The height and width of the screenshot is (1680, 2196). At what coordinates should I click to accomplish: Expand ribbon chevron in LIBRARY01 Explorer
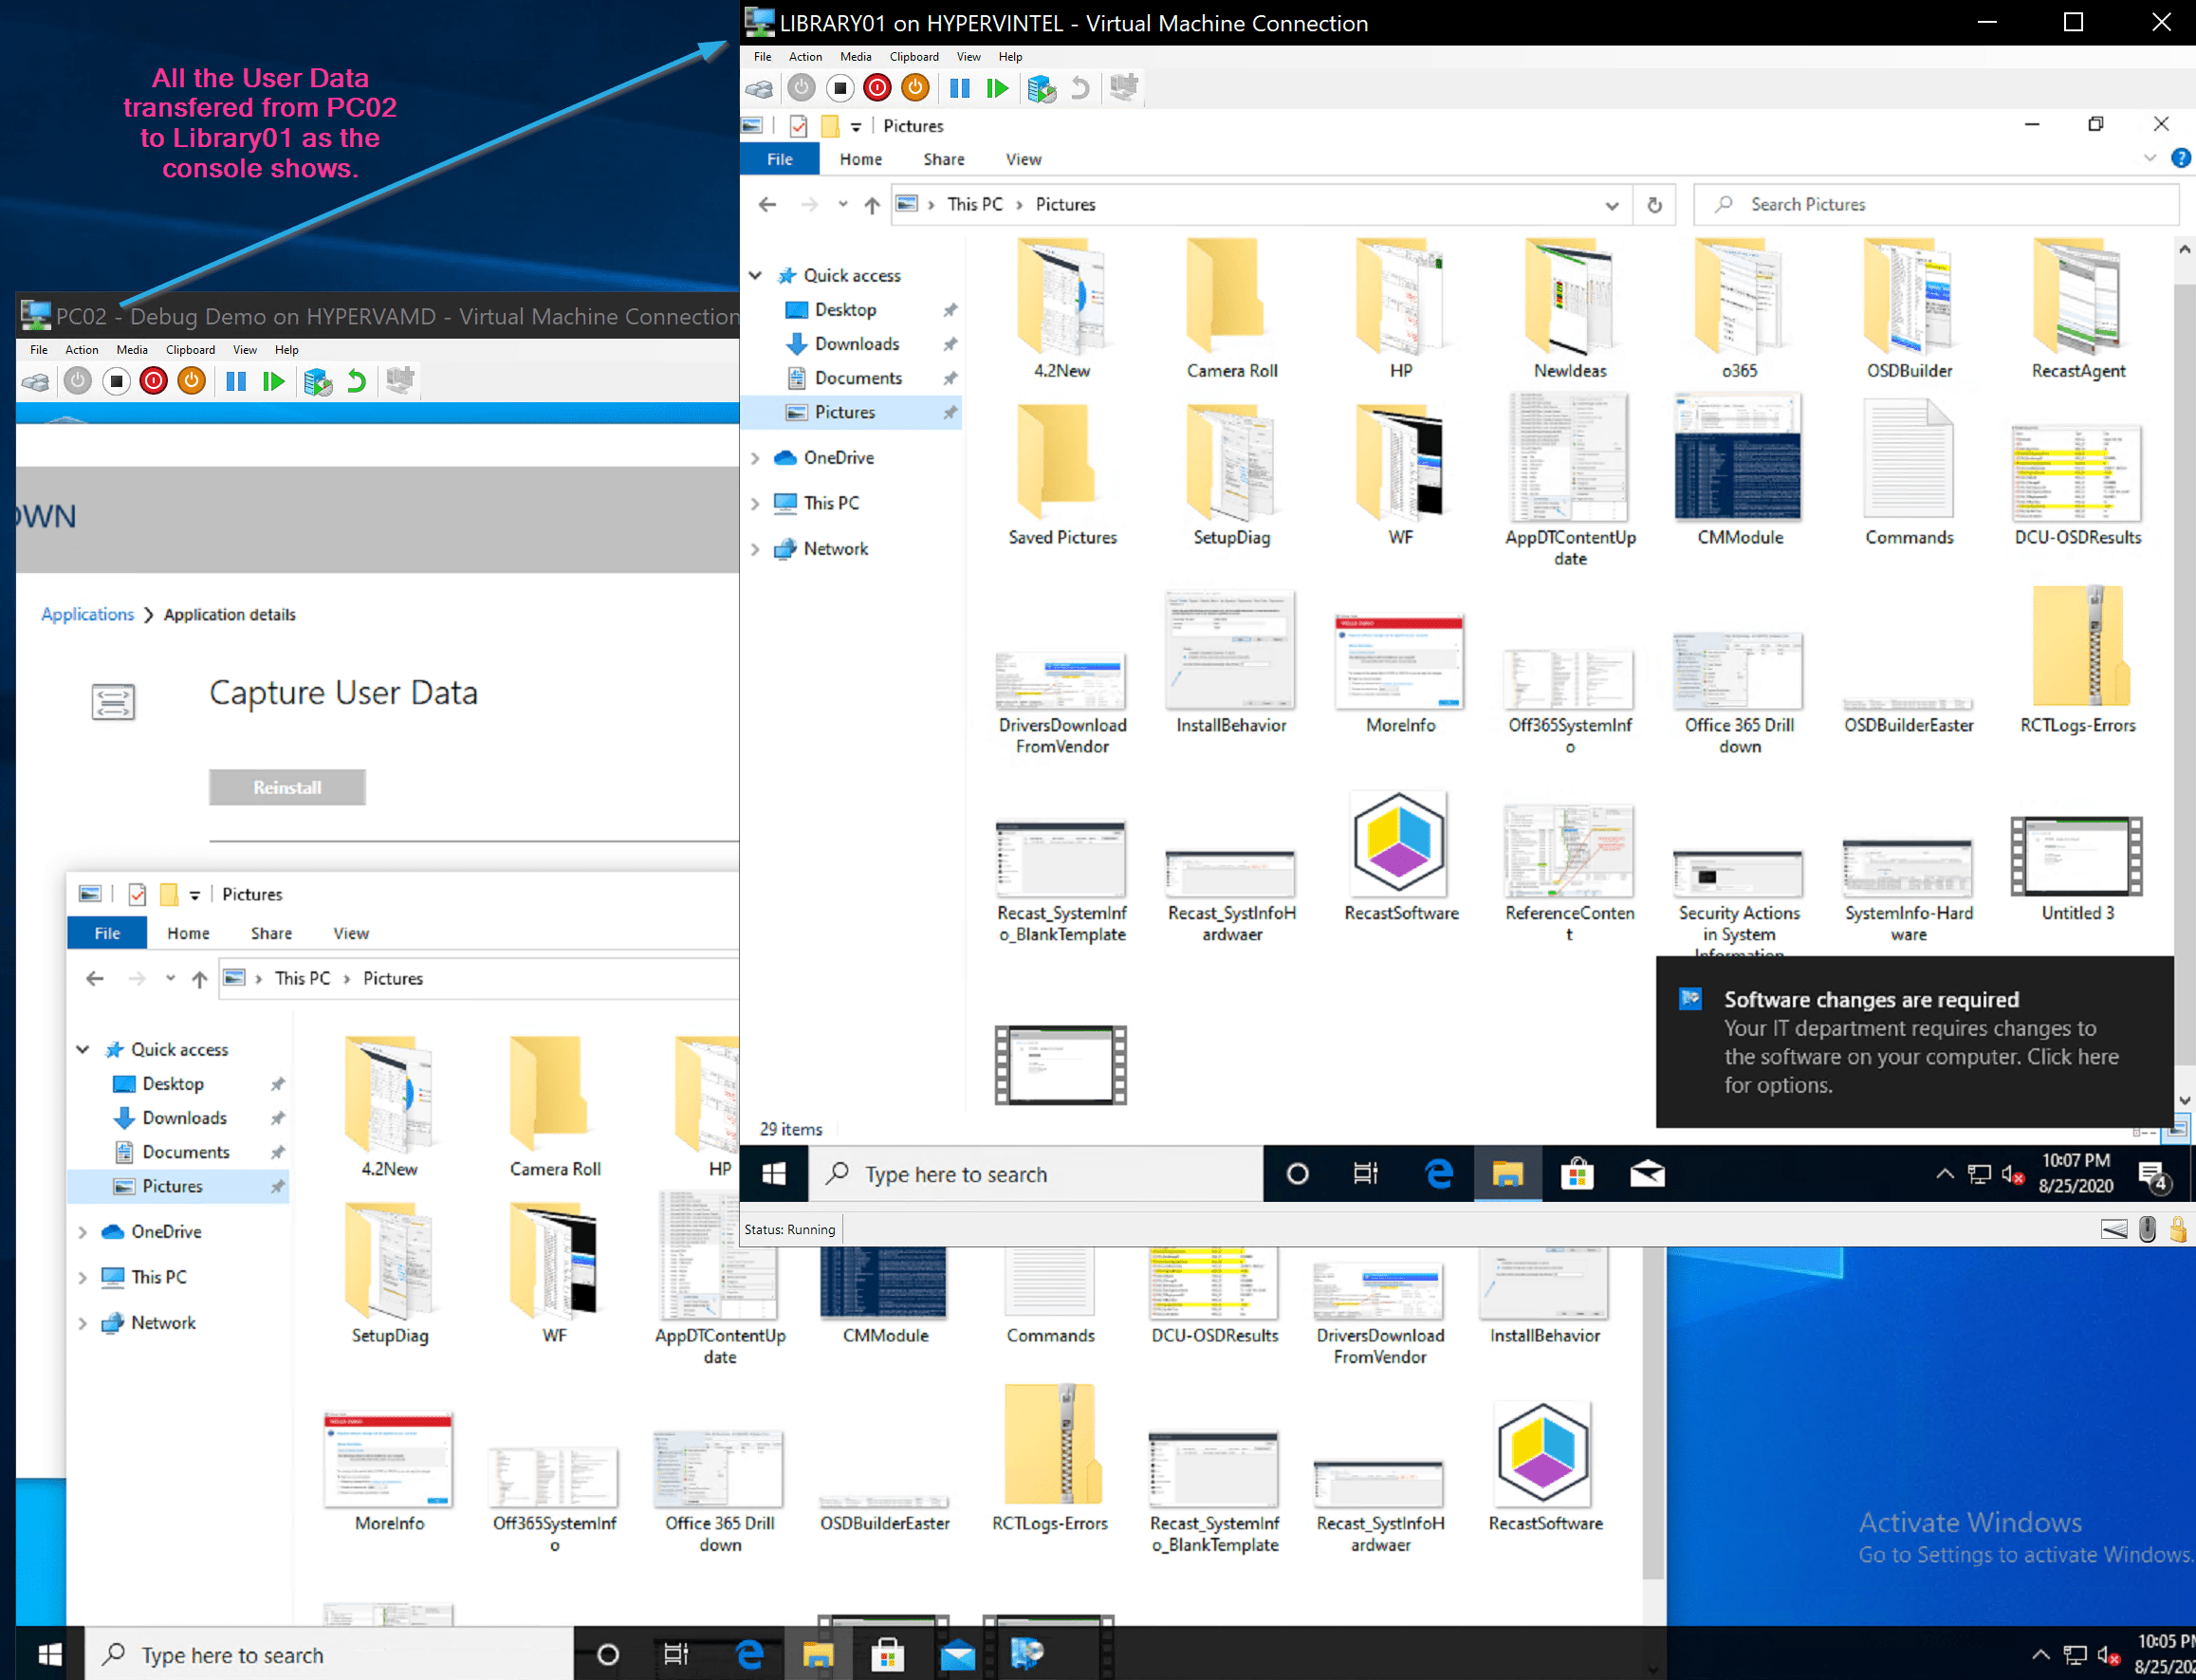pos(2149,158)
